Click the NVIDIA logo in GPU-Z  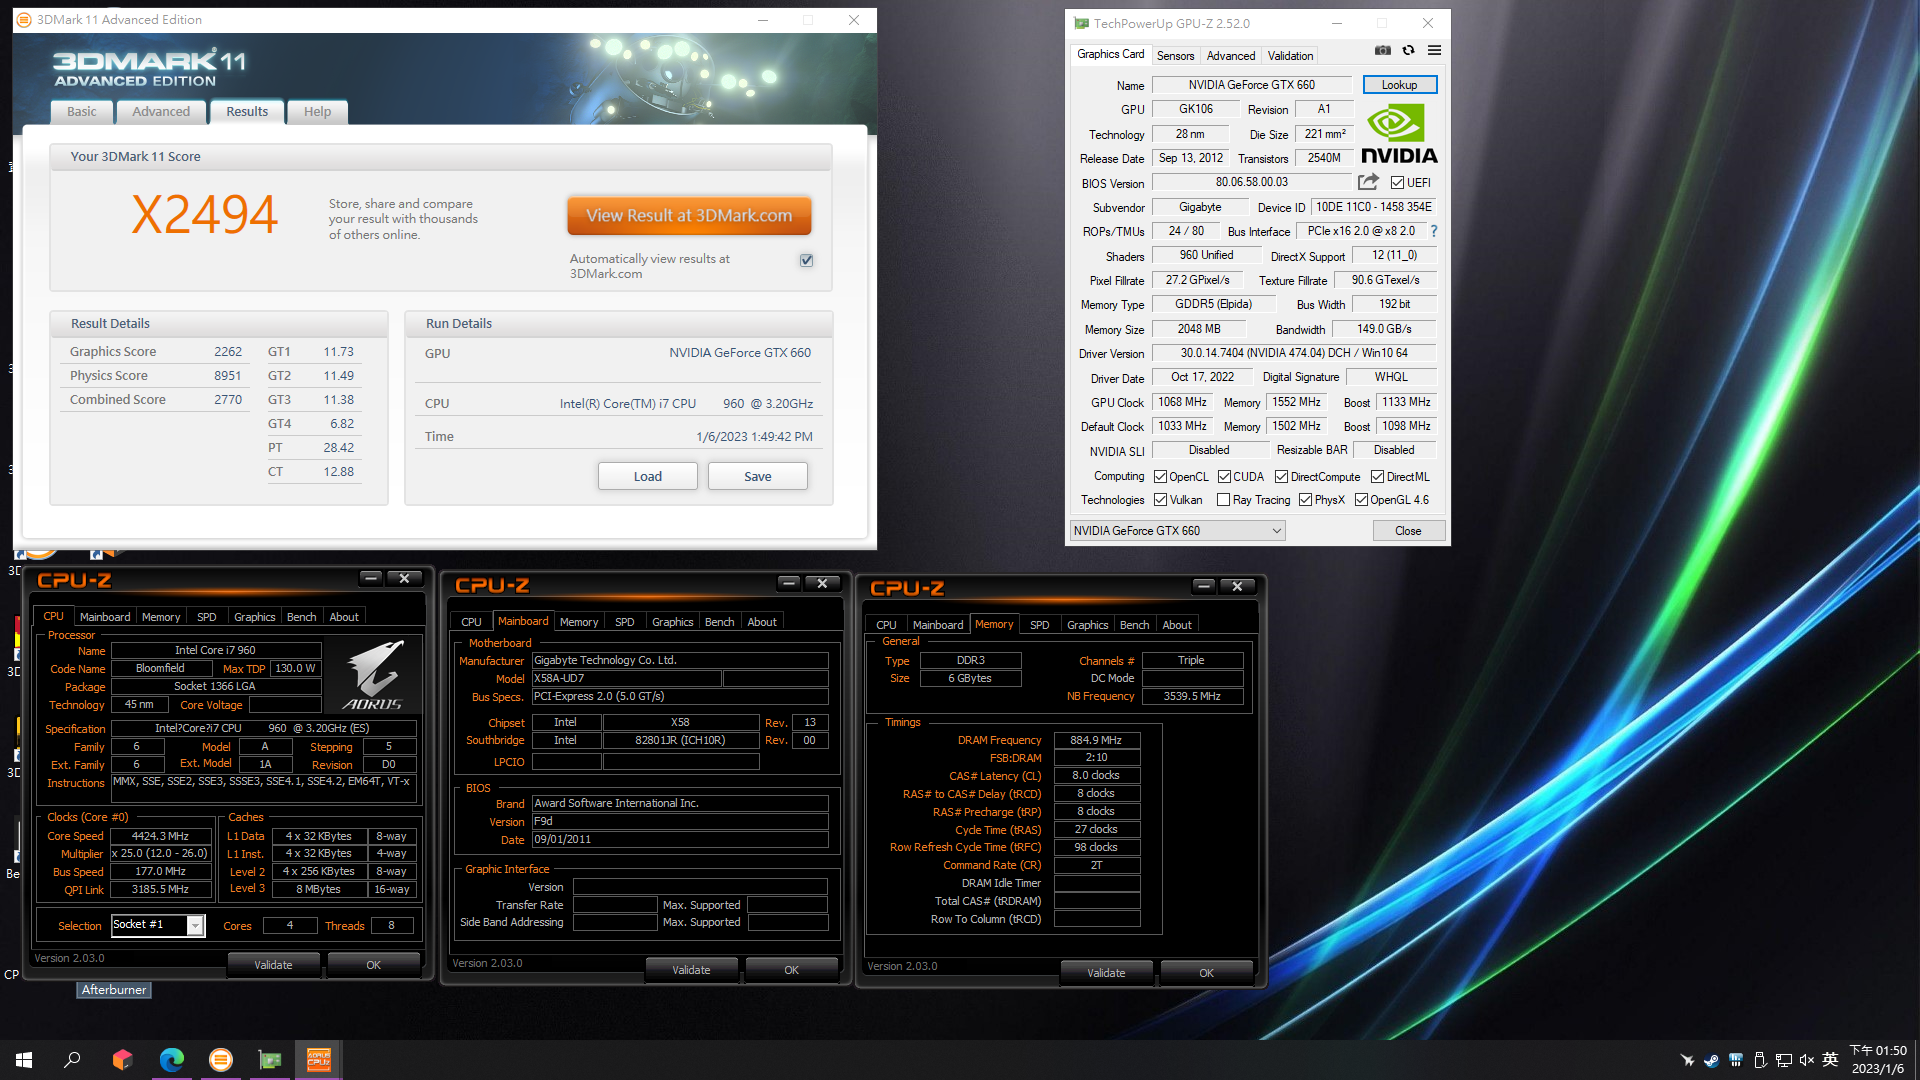[1399, 135]
